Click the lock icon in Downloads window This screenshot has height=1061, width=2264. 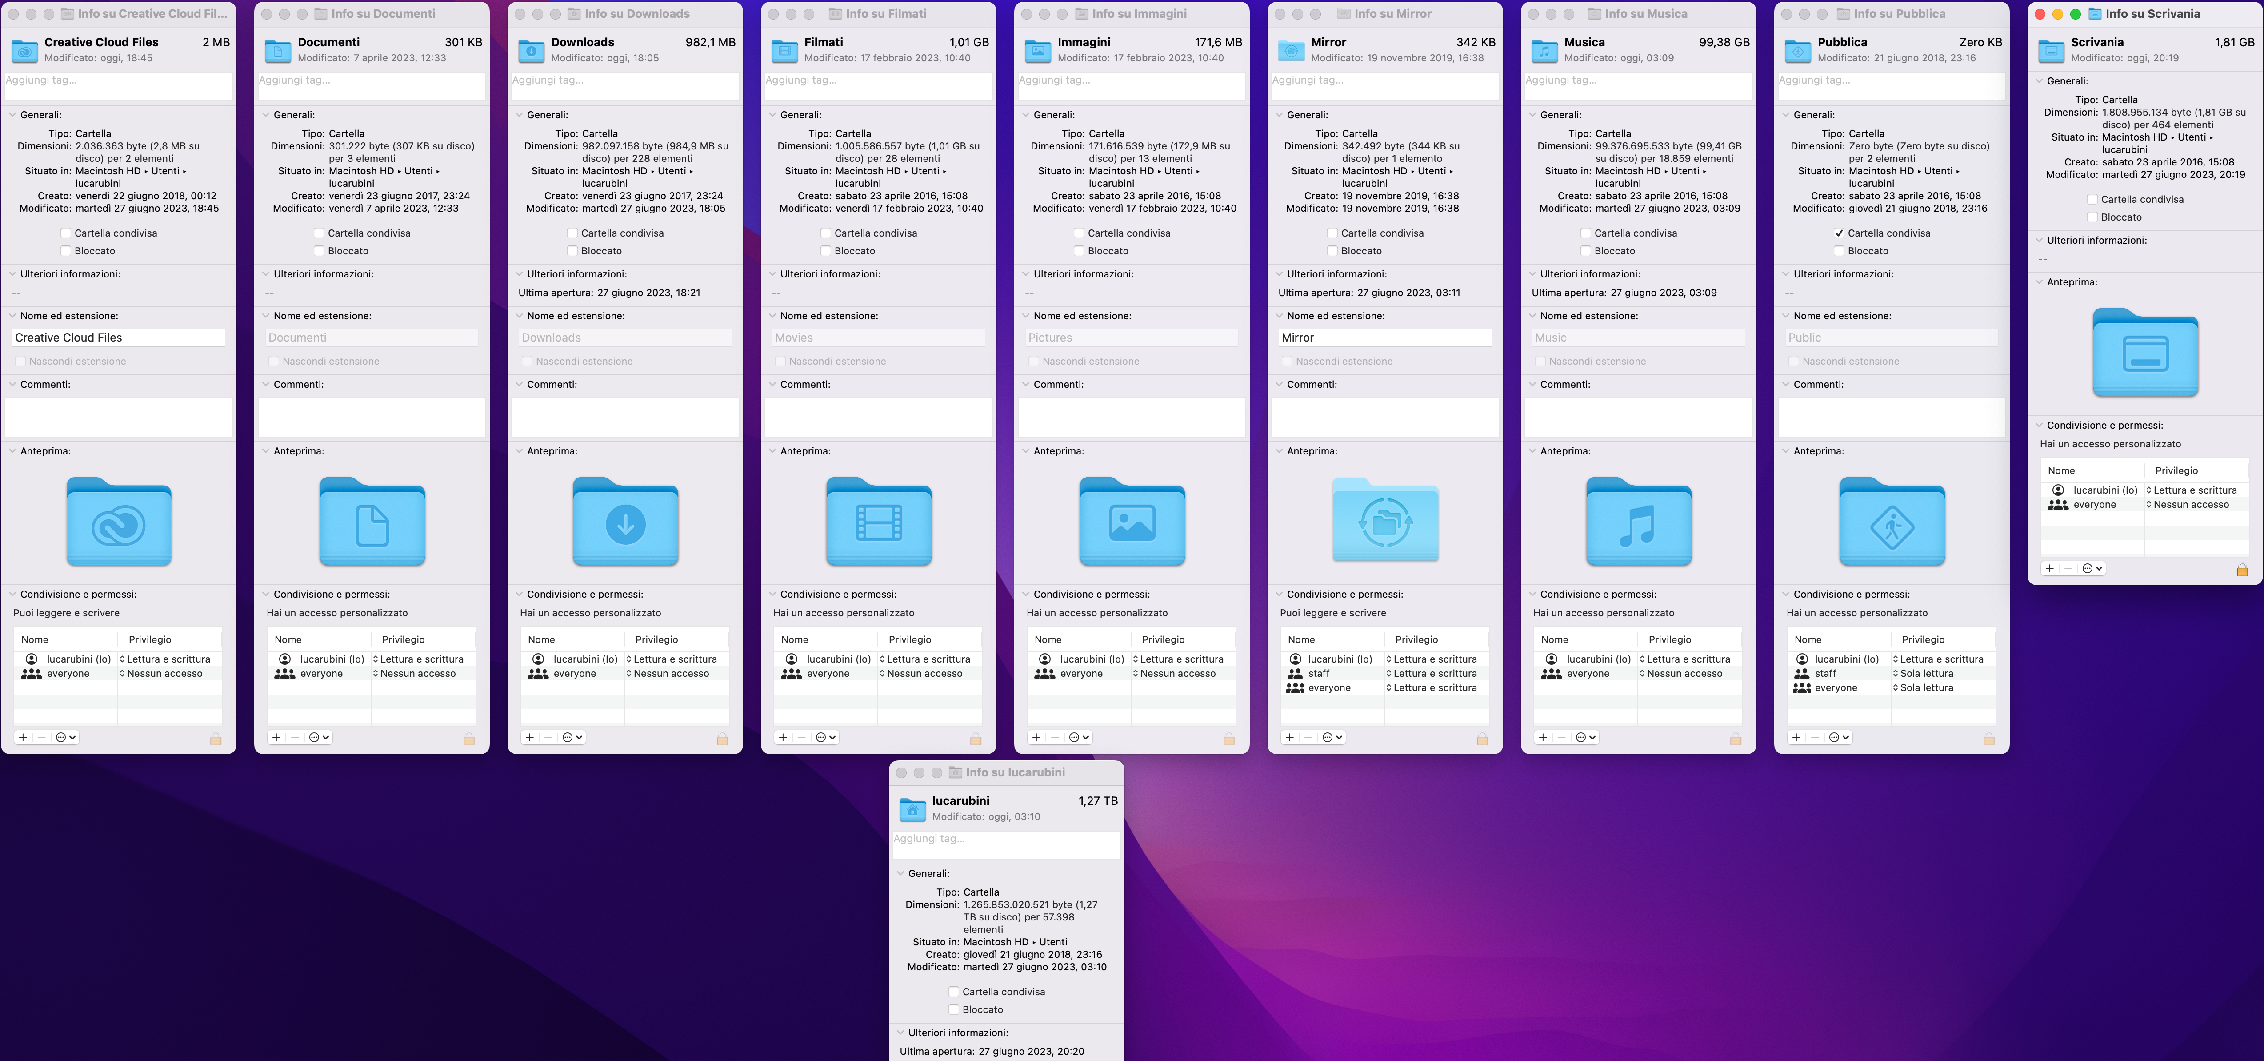pyautogui.click(x=722, y=738)
